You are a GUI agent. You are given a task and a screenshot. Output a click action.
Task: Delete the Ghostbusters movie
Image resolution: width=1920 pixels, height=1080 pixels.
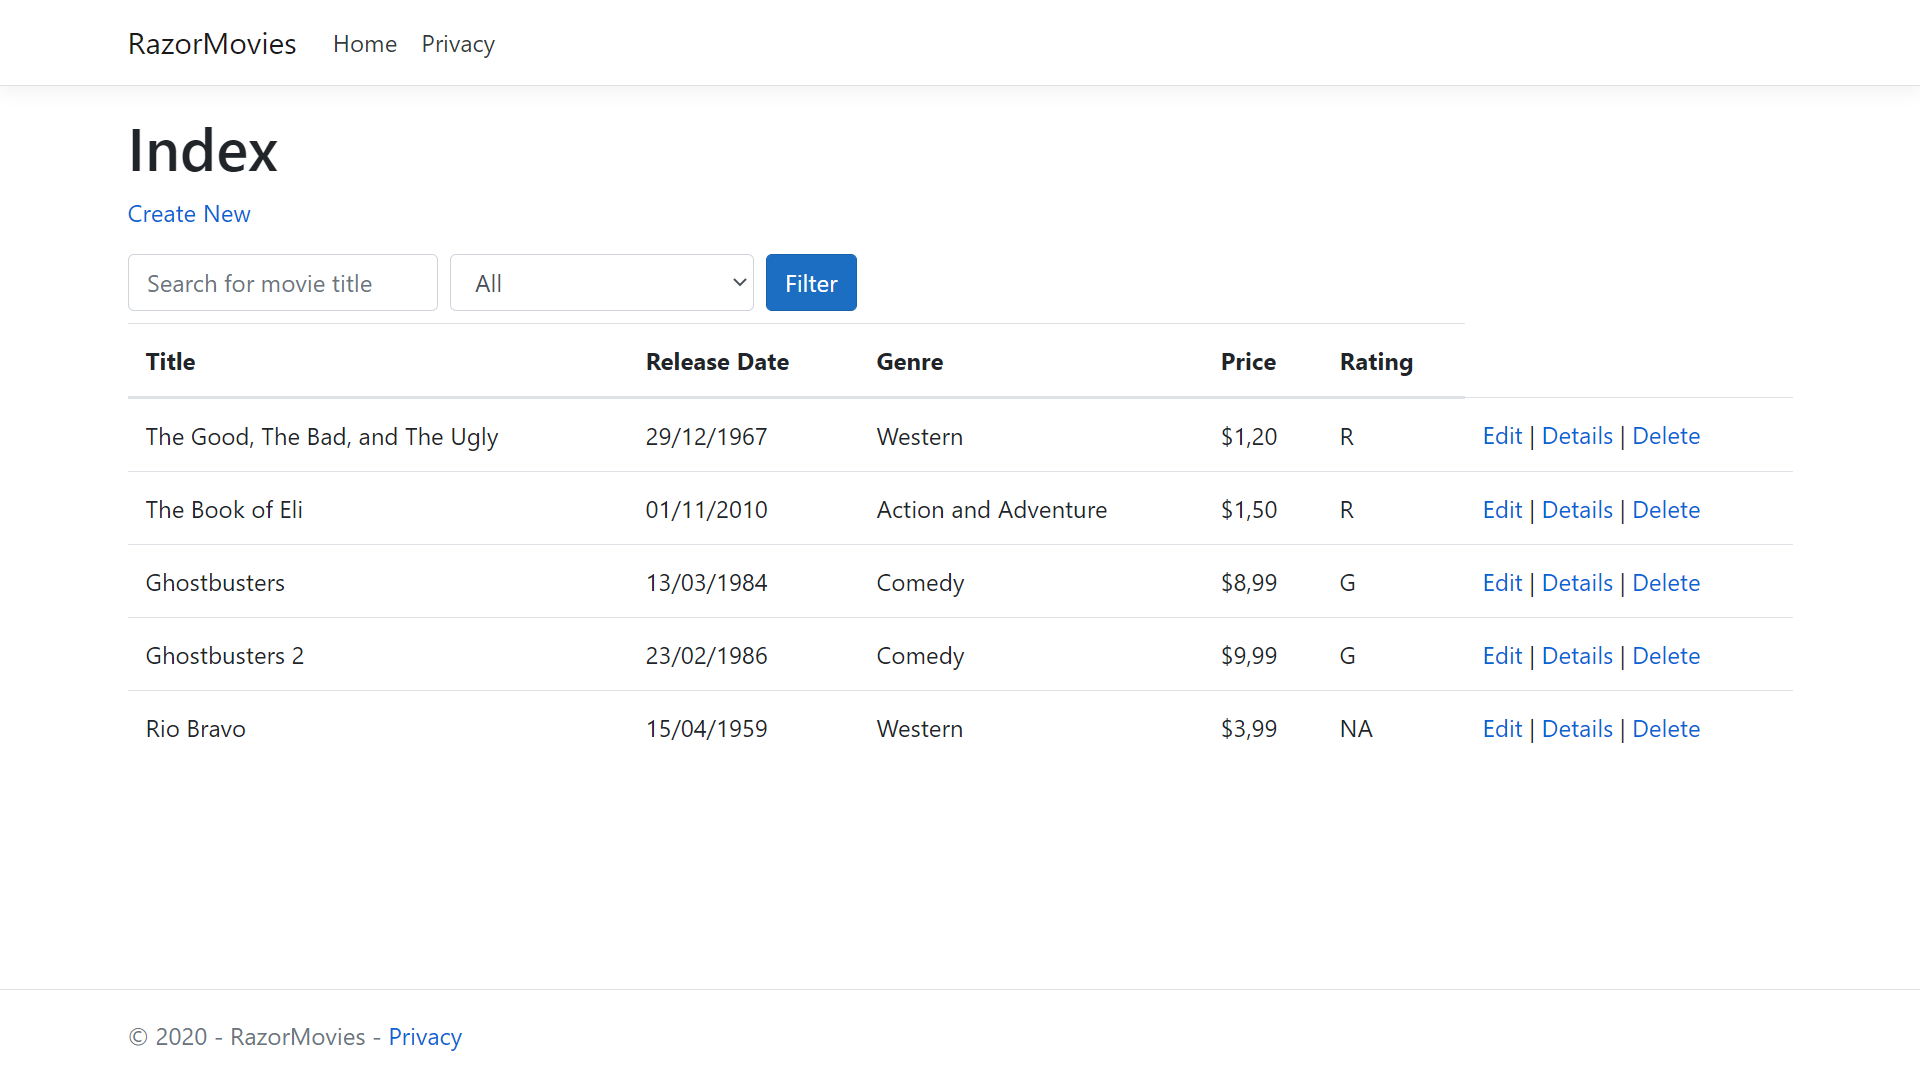pos(1666,582)
